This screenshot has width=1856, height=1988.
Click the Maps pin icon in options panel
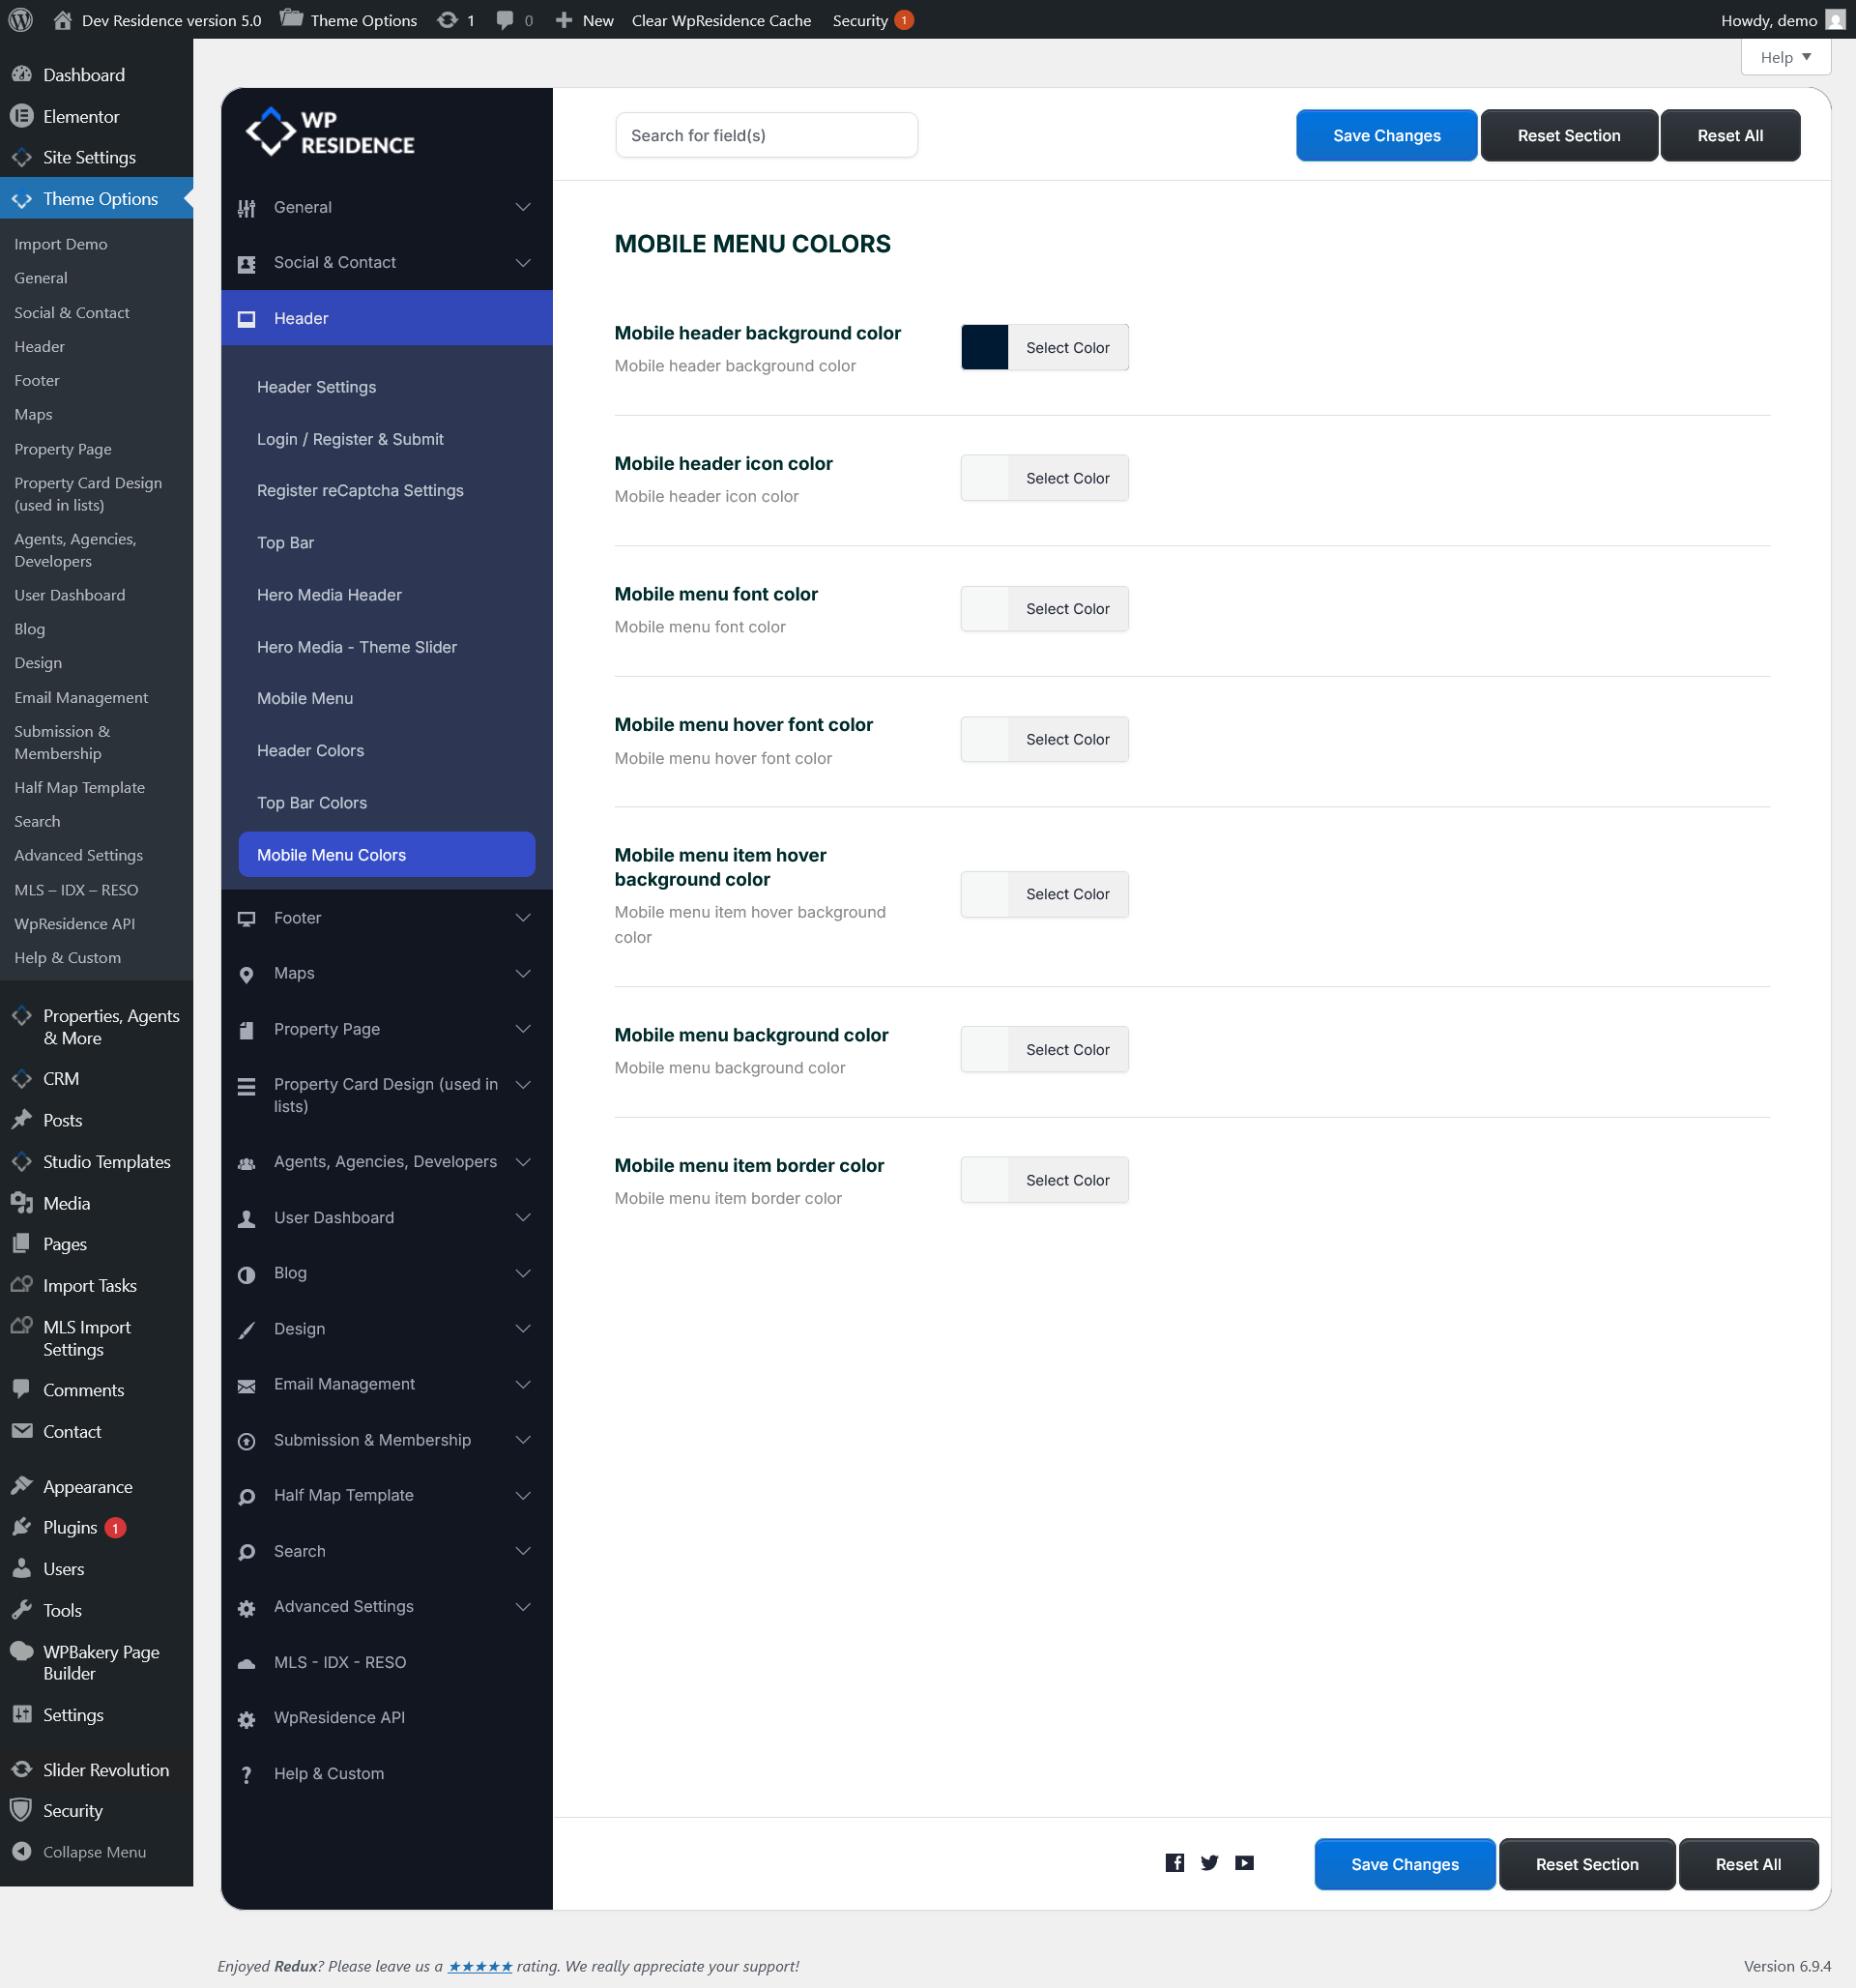point(246,974)
